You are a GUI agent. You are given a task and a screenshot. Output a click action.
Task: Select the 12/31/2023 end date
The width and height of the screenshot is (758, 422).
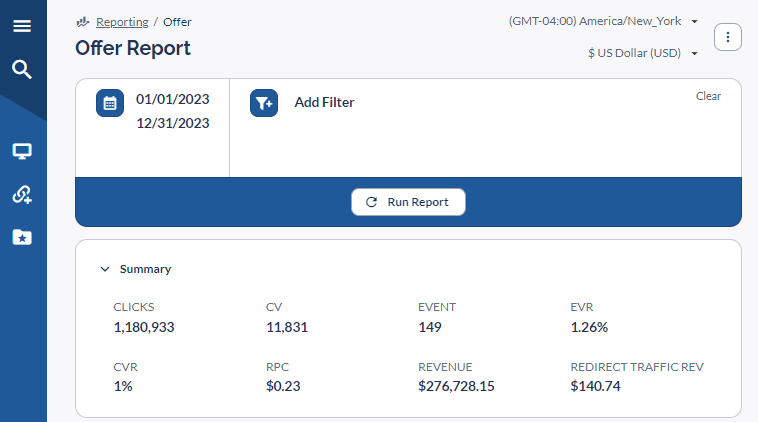[x=172, y=123]
